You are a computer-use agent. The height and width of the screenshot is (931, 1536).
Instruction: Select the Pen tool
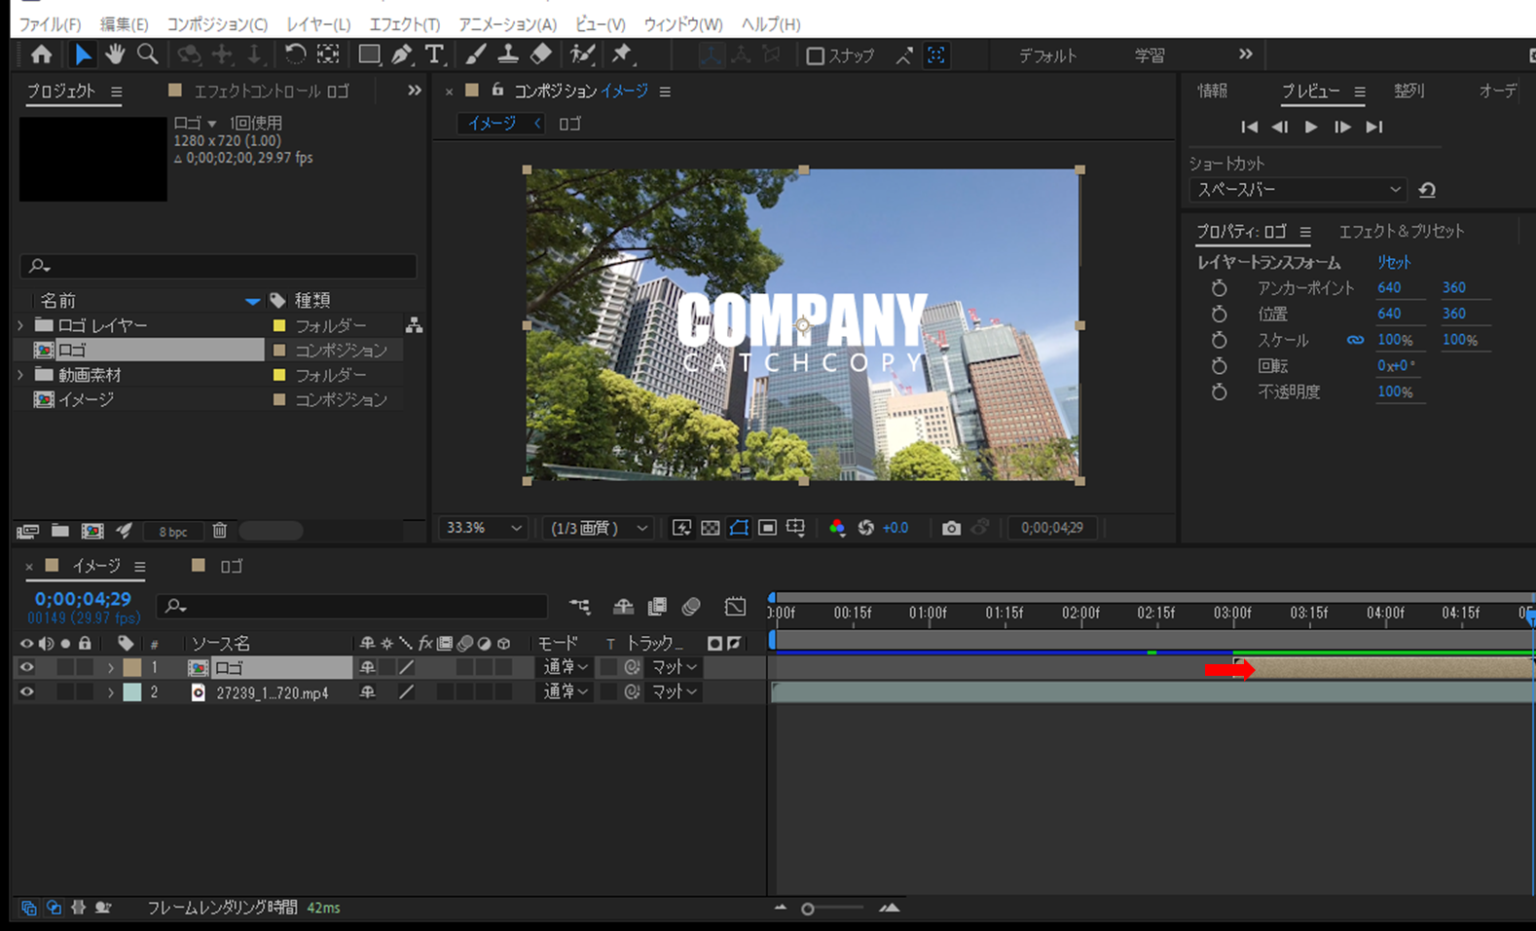click(402, 54)
